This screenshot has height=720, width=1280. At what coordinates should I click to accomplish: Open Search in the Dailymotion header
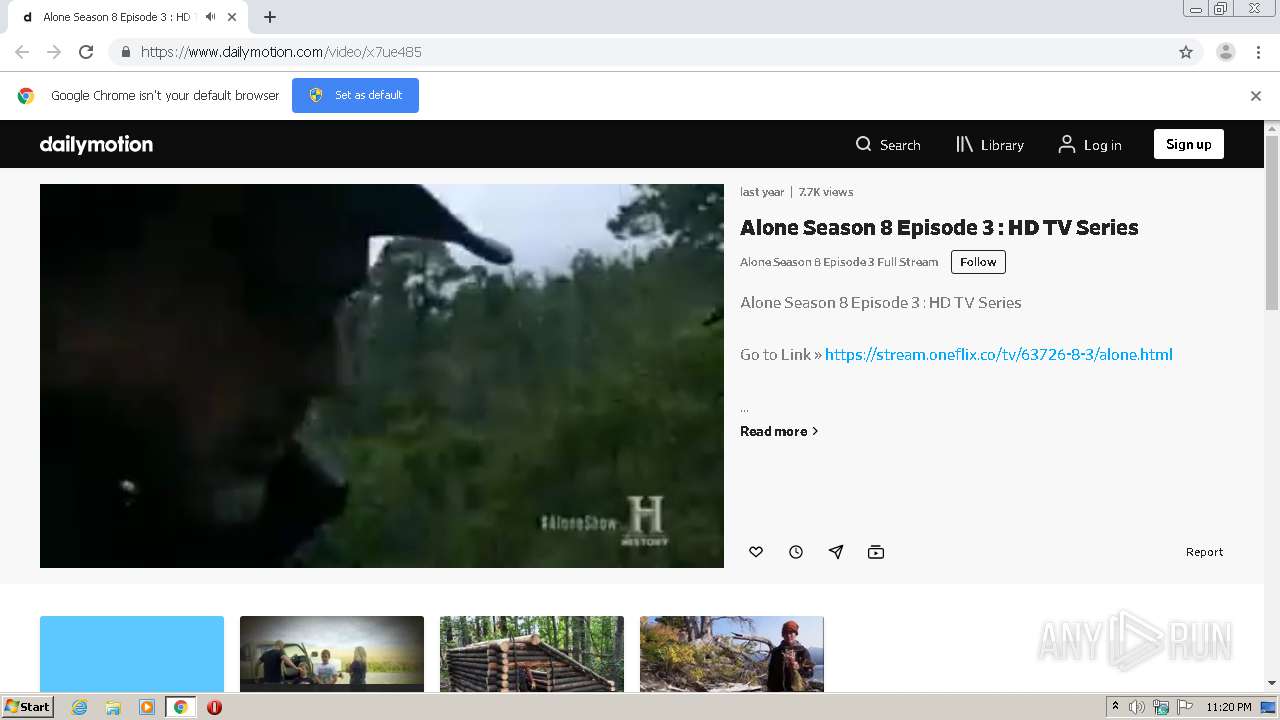pyautogui.click(x=888, y=145)
